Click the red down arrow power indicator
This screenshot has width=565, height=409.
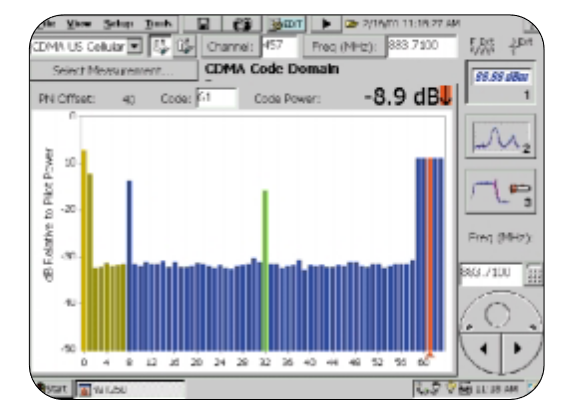pyautogui.click(x=445, y=96)
